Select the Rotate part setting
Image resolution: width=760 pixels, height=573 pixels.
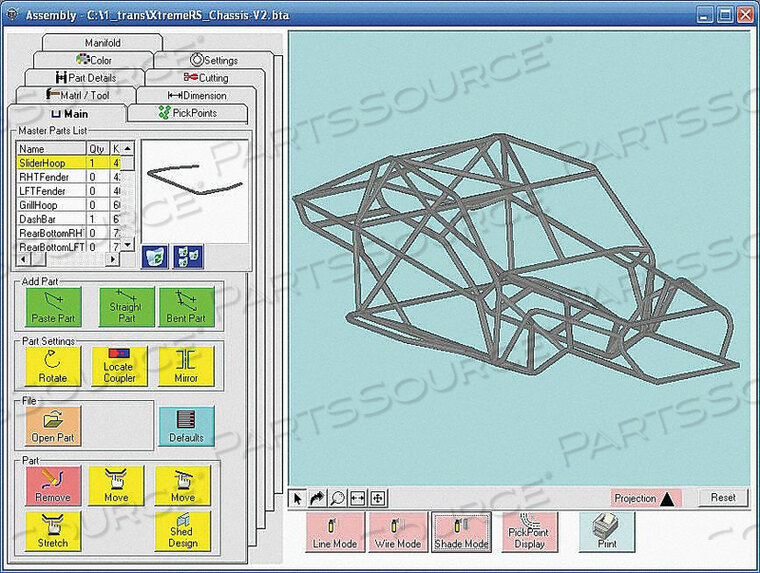point(52,367)
